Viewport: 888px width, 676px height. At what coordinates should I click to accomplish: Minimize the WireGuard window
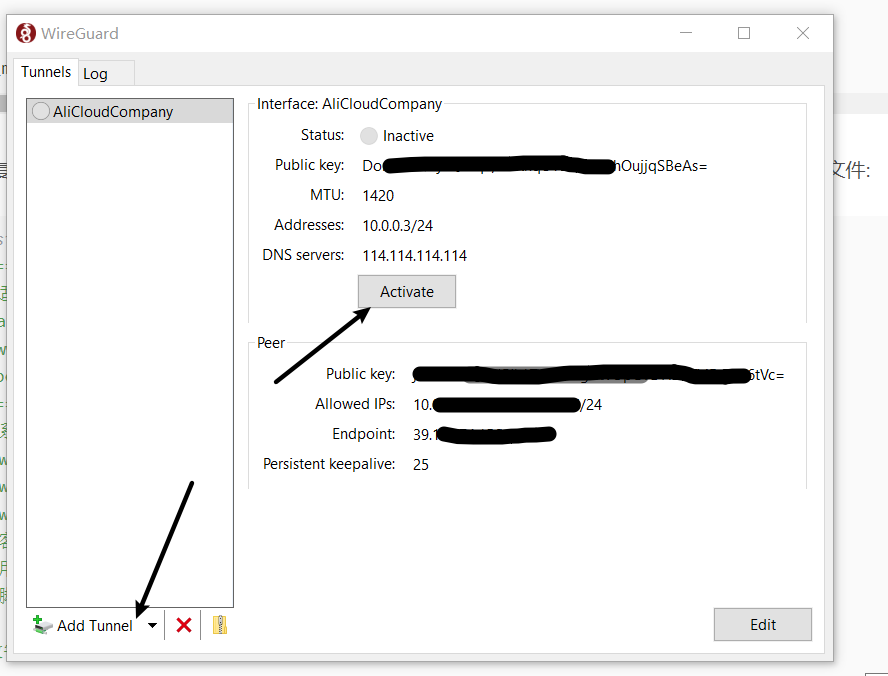(686, 33)
